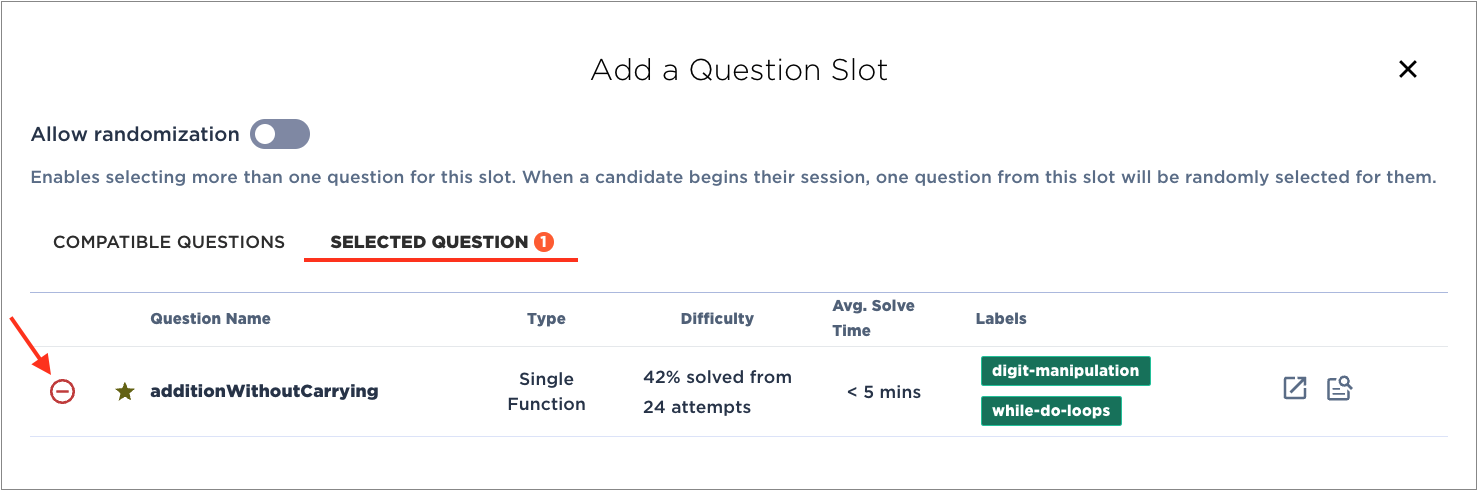Click the Difficulty column header
Viewport: 1478px width, 491px height.
(717, 319)
